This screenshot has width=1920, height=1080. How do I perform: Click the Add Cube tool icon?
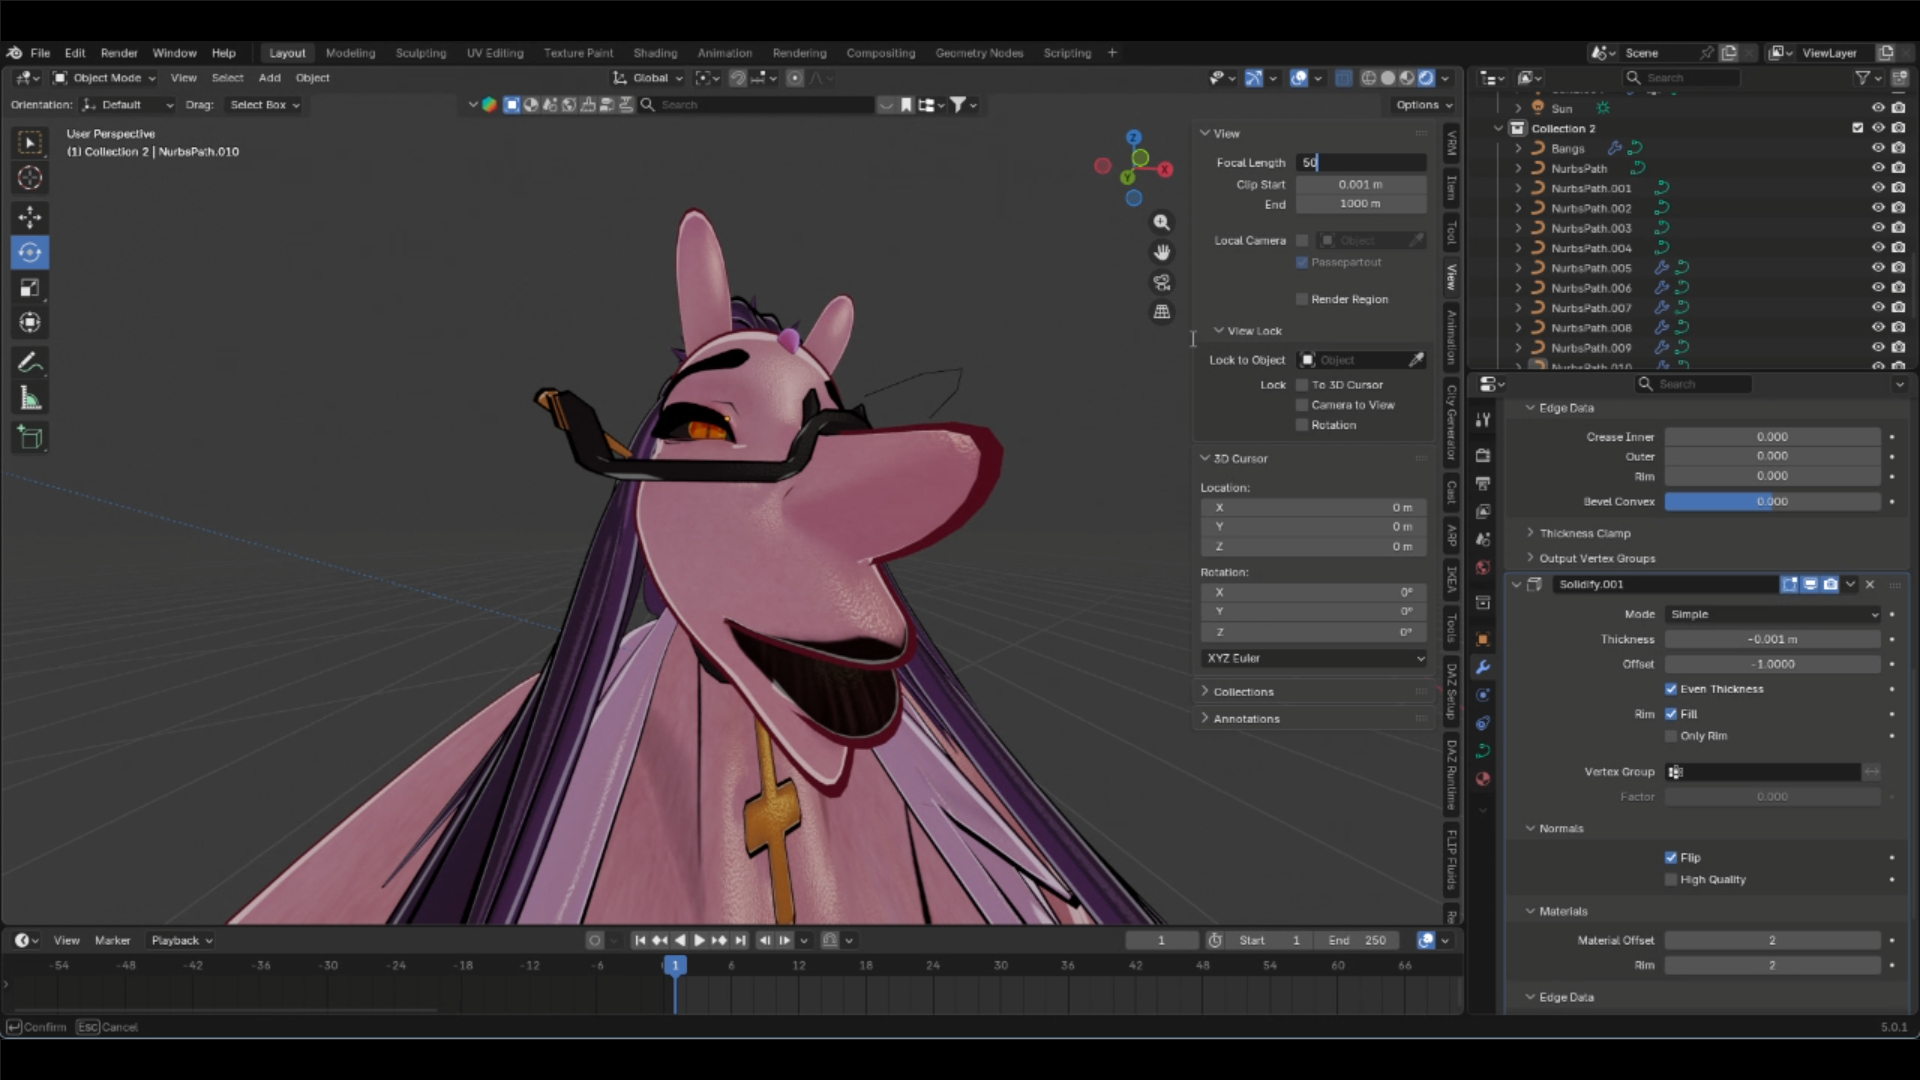pyautogui.click(x=30, y=437)
